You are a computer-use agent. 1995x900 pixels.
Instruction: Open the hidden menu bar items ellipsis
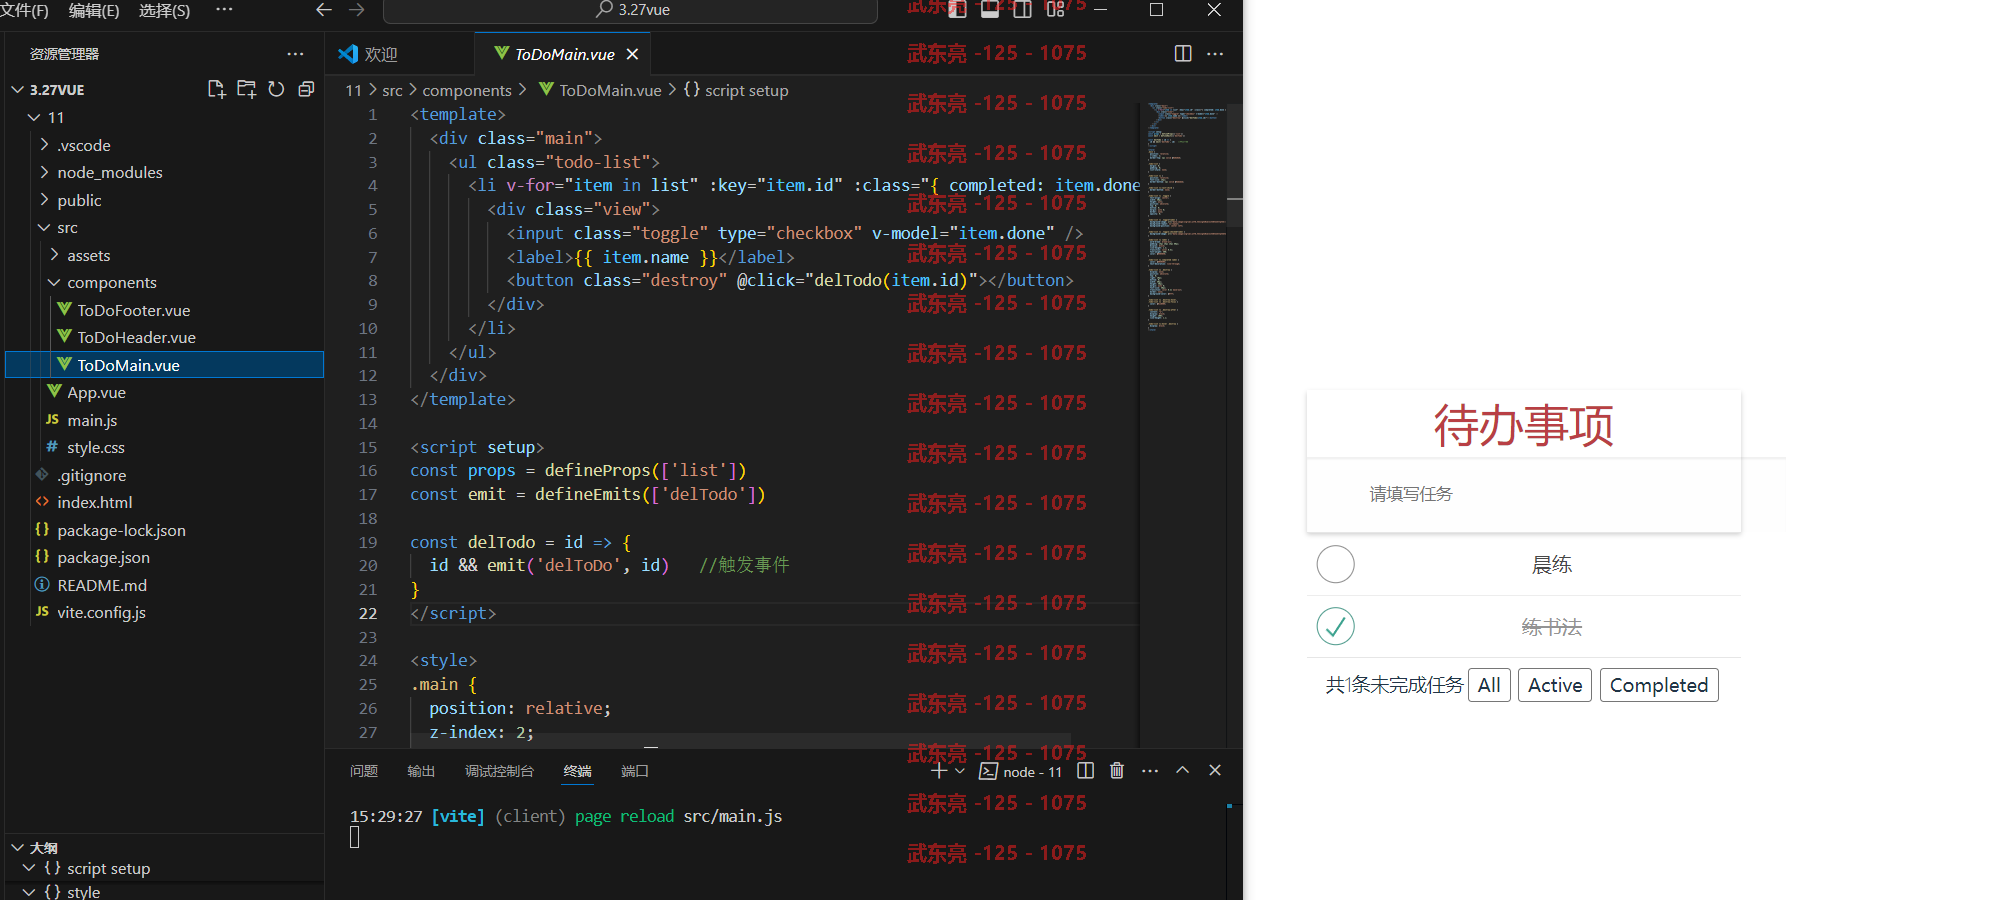(x=224, y=10)
